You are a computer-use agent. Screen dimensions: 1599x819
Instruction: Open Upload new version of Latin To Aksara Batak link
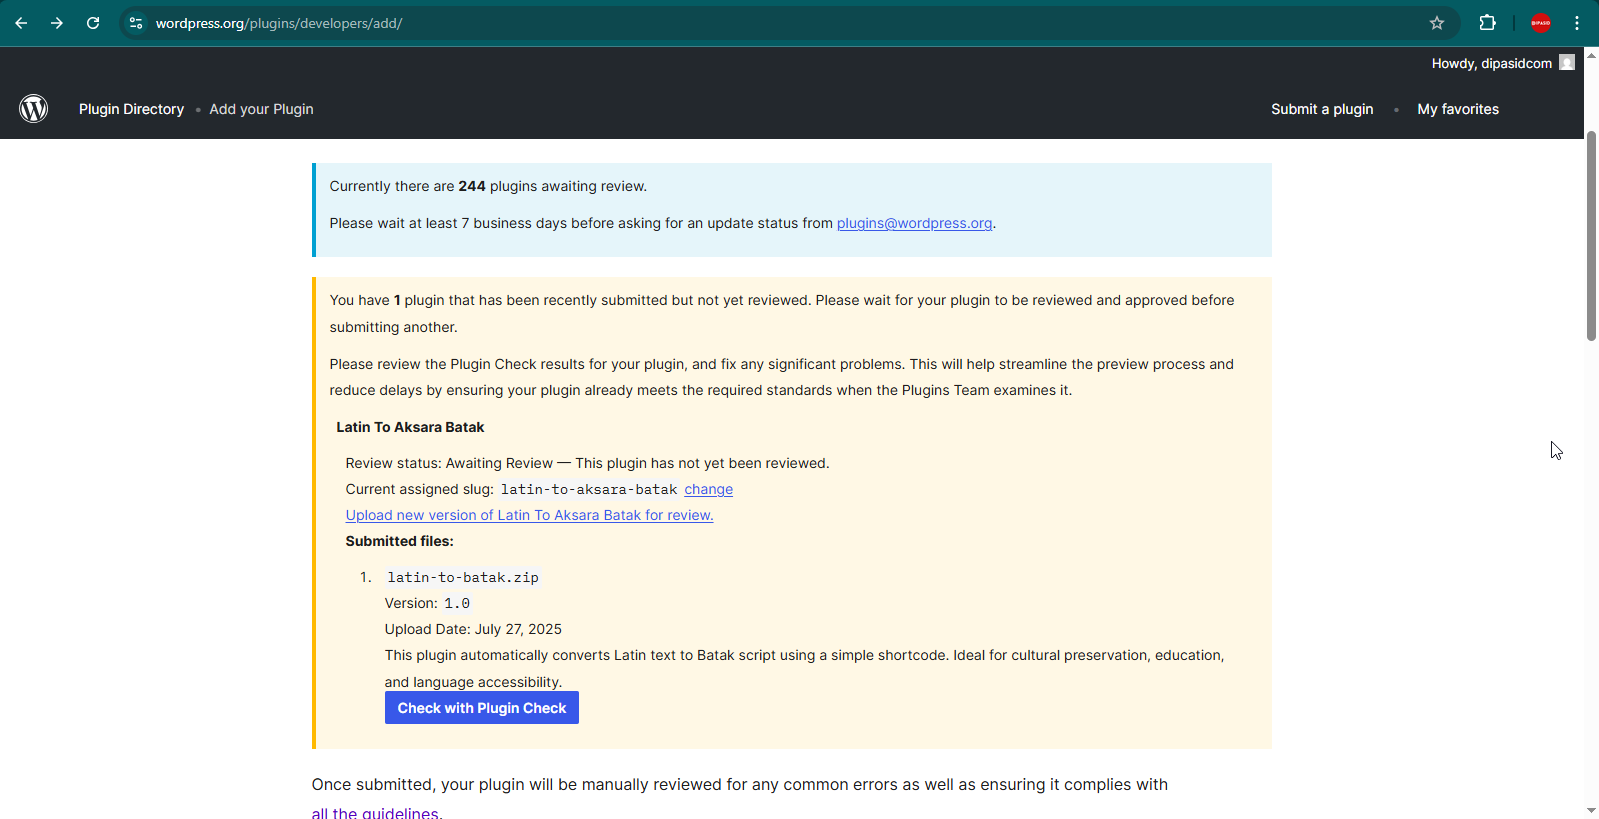(x=529, y=515)
